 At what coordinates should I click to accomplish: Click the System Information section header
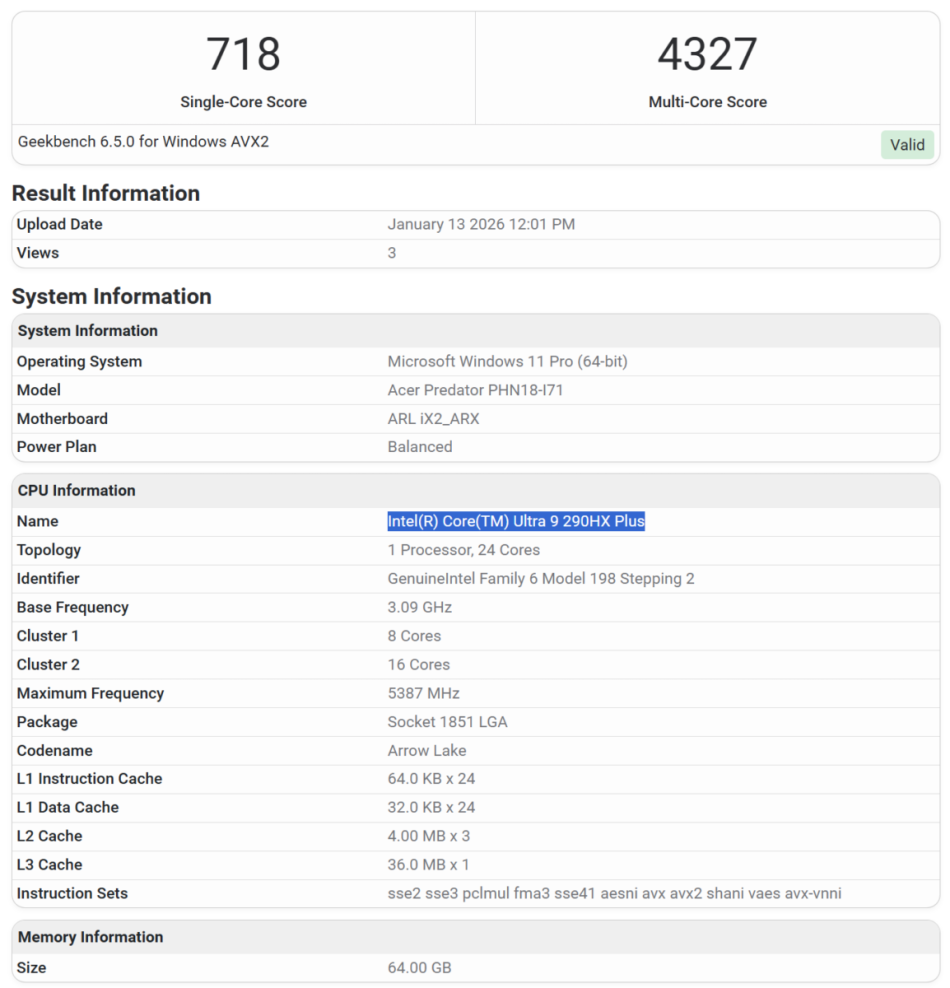111,296
